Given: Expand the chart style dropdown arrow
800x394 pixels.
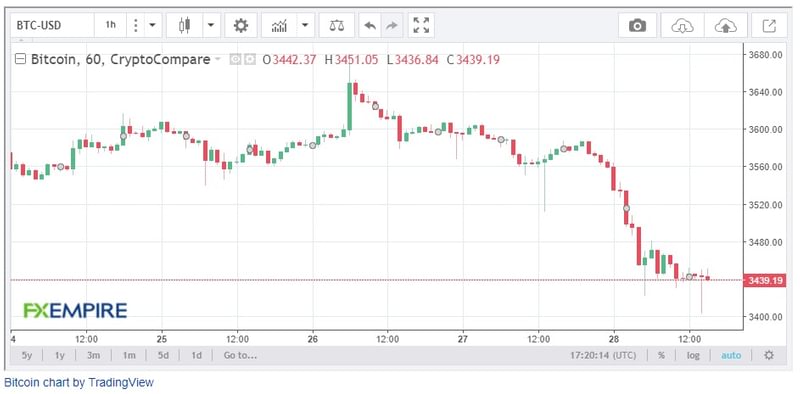Looking at the screenshot, I should pyautogui.click(x=211, y=25).
